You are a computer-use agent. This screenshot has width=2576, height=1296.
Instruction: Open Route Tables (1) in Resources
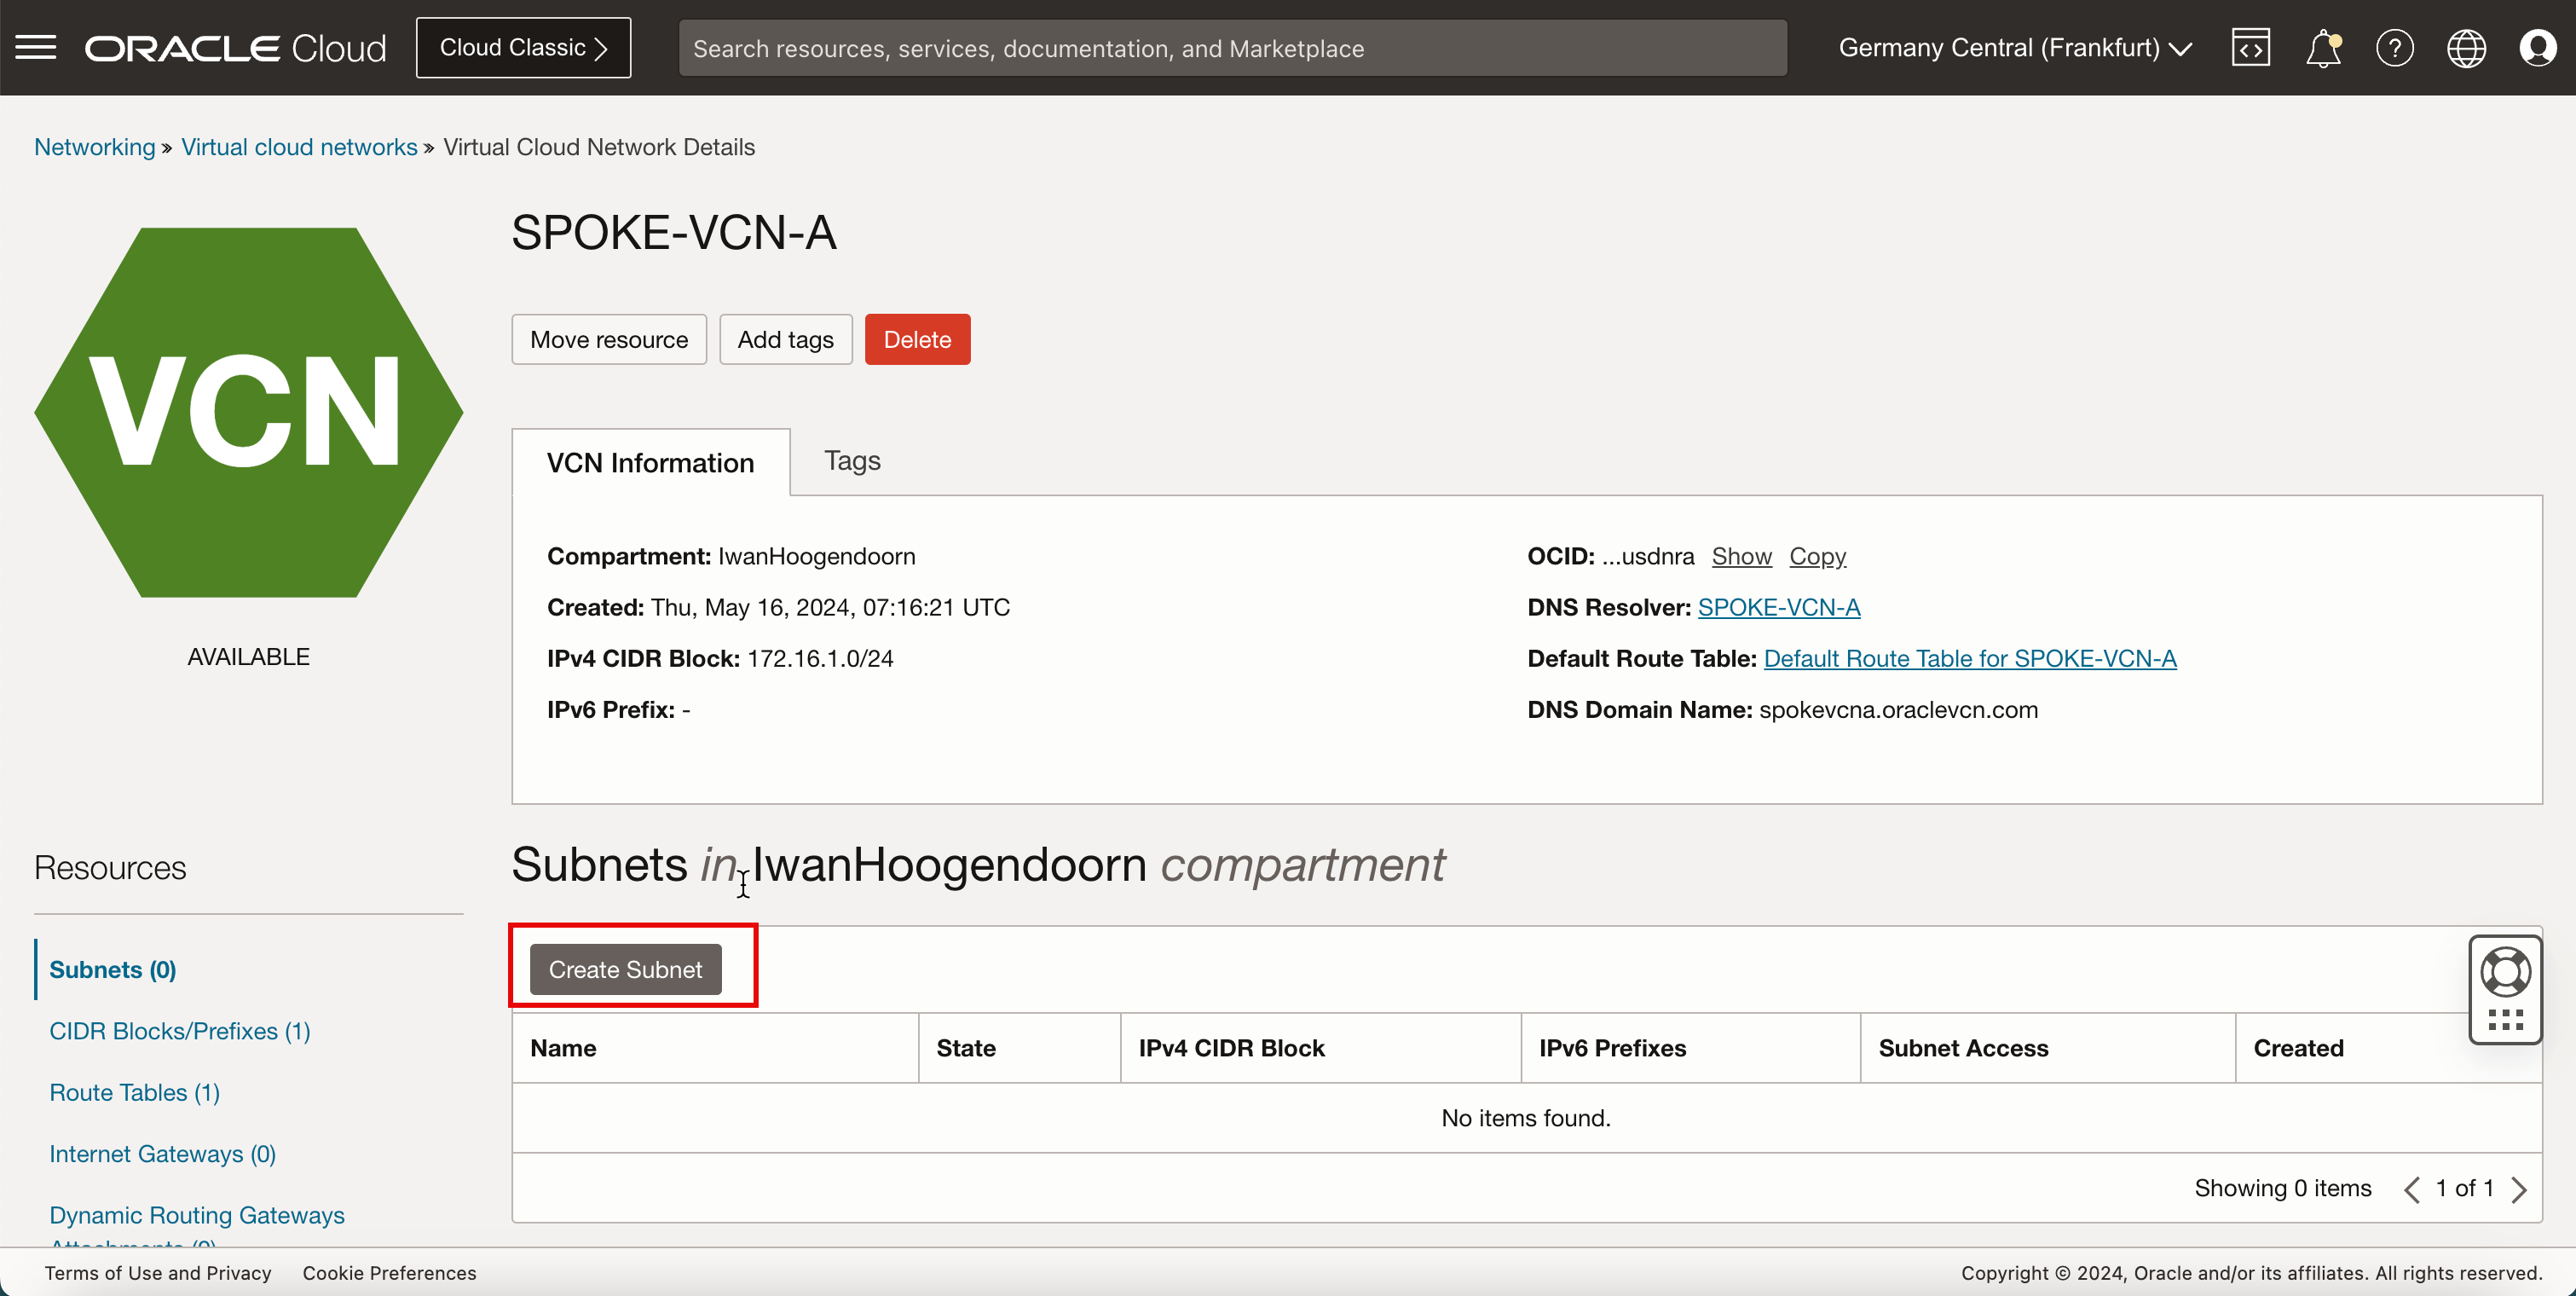(134, 1092)
